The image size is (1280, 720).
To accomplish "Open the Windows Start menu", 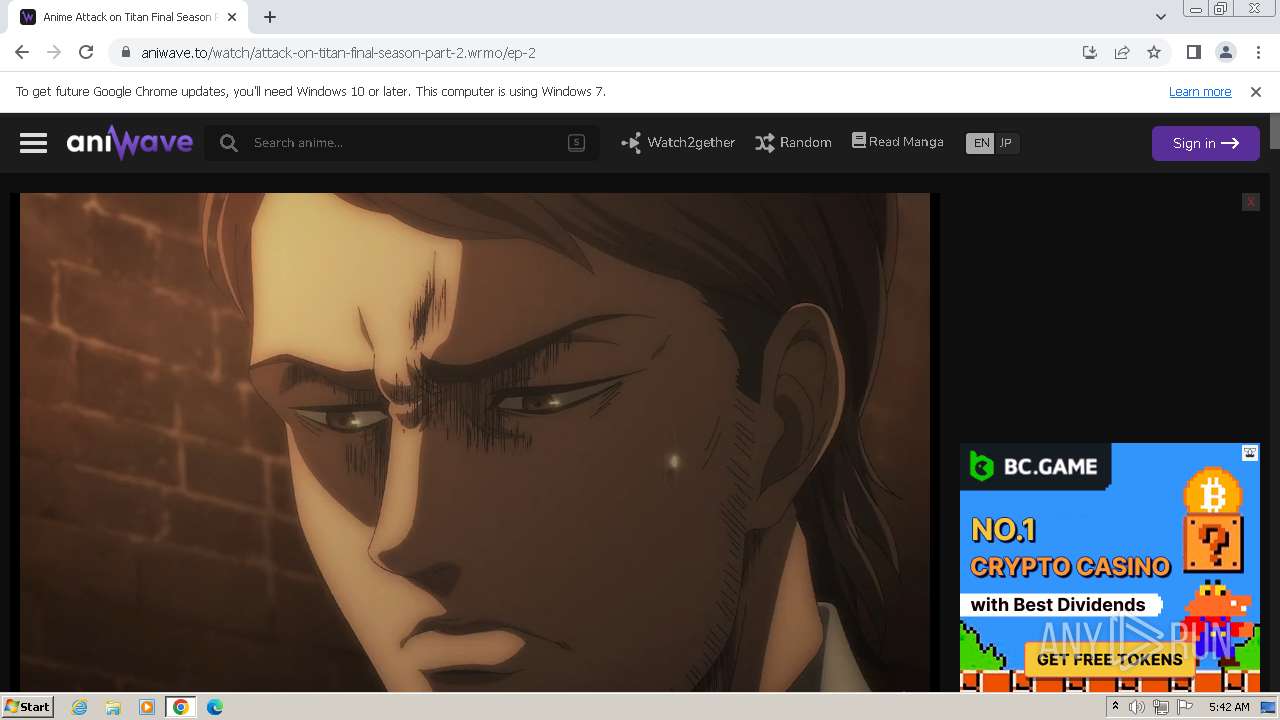I will (x=27, y=706).
